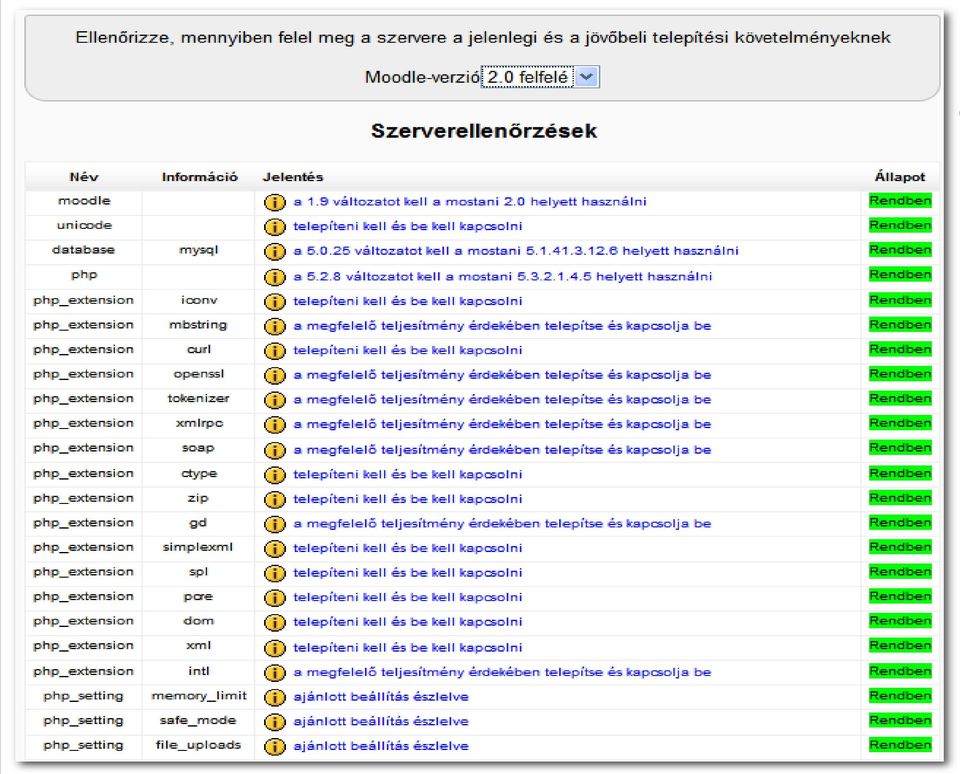Click the info icon in the openssl row
The width and height of the screenshot is (960, 774).
(274, 375)
